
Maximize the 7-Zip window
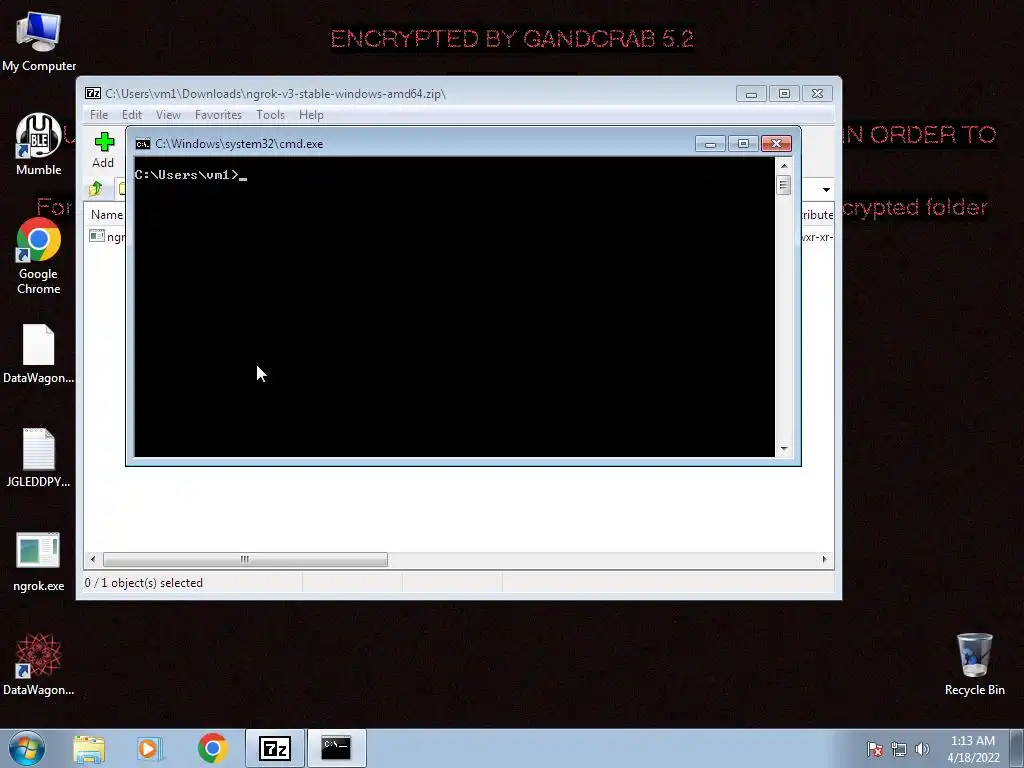pyautogui.click(x=784, y=94)
